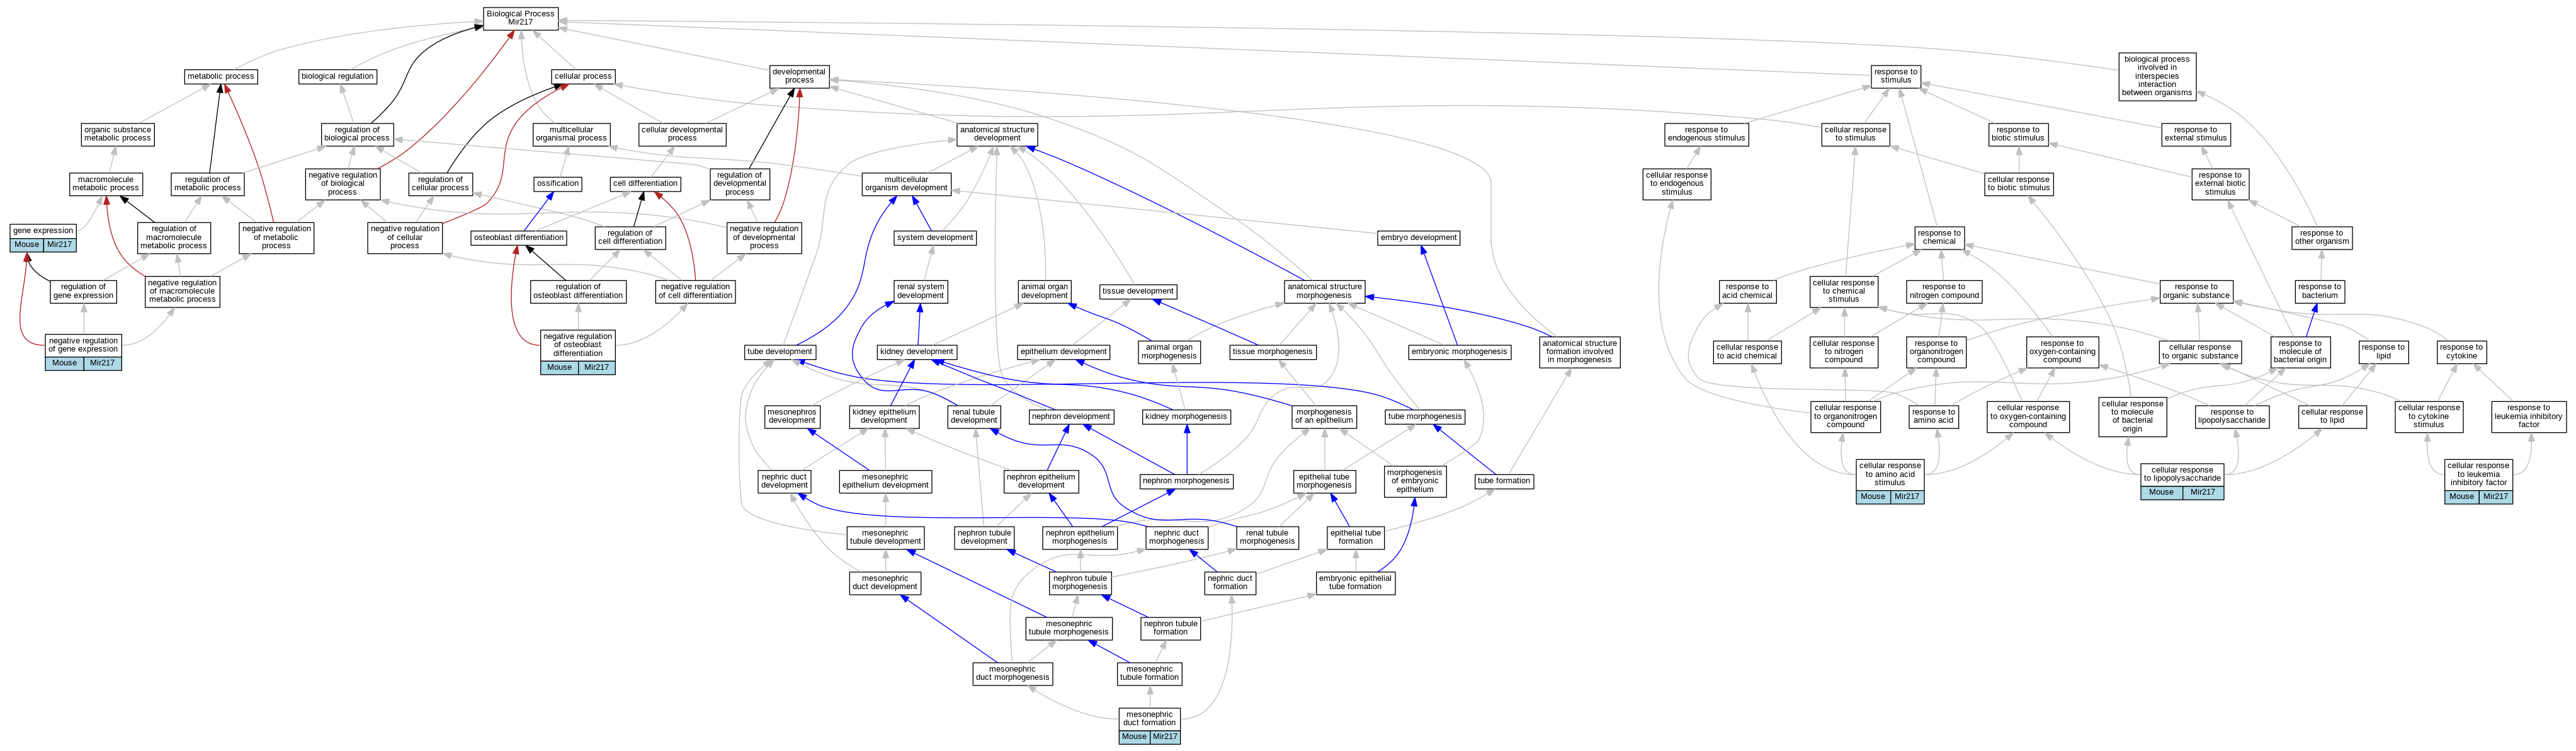Viewport: 2576px width, 751px height.
Task: Click 'macromolecule metabolic process' node
Action: (106, 184)
